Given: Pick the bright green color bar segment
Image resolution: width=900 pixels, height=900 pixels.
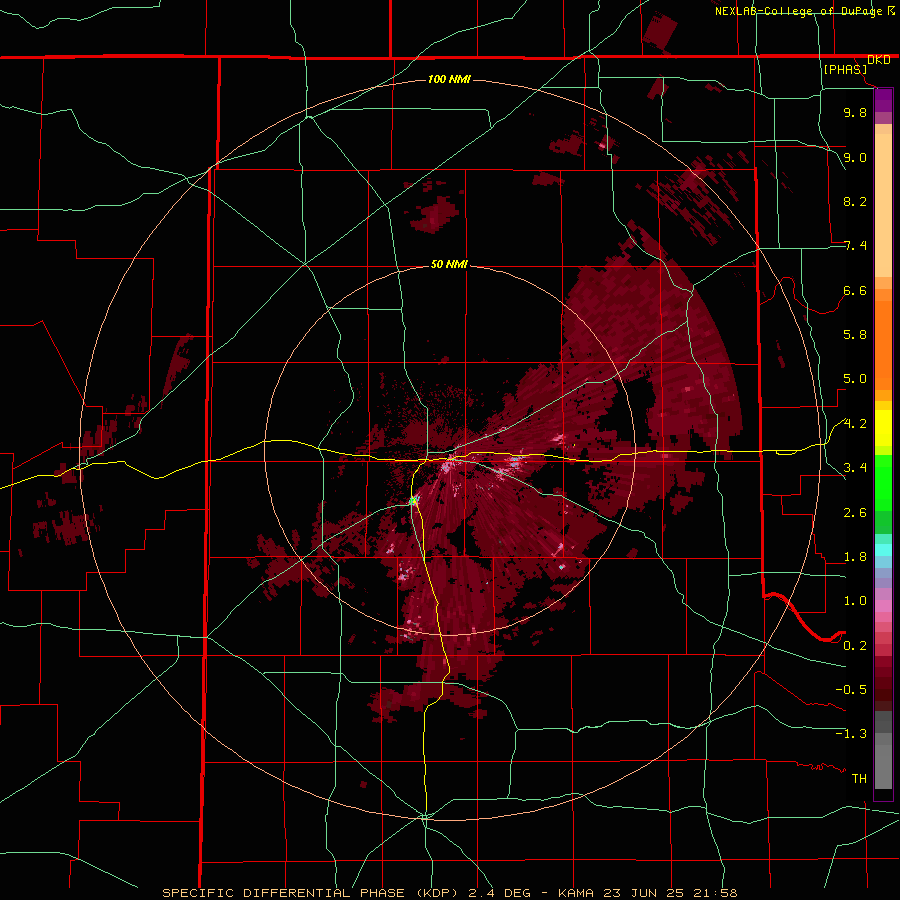Looking at the screenshot, I should coord(883,482).
